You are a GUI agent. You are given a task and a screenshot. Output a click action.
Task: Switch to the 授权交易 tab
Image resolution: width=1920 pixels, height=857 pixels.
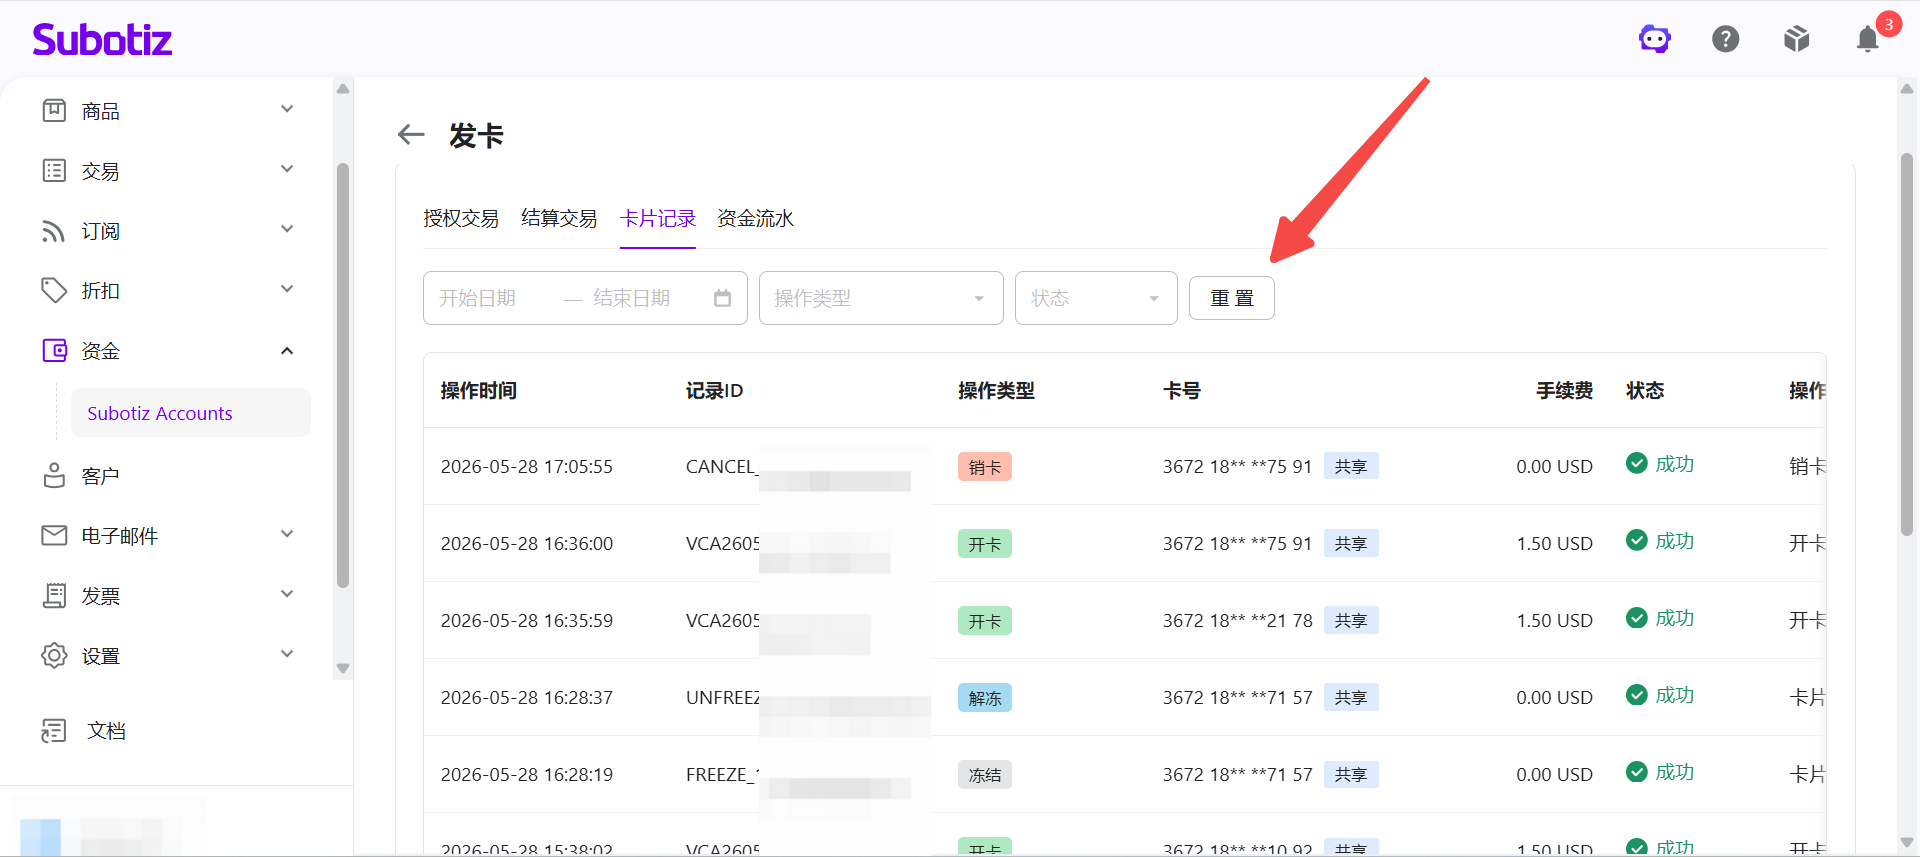pos(461,218)
